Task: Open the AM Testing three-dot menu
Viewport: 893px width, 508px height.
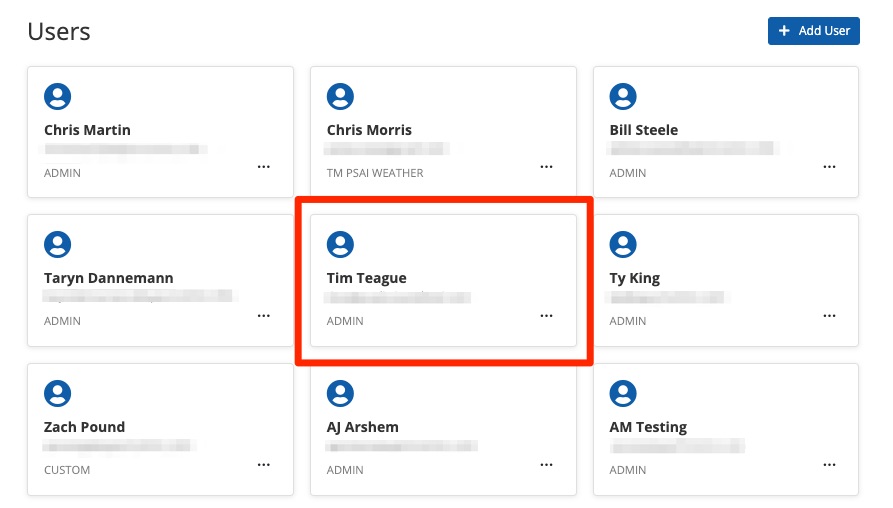Action: click(829, 464)
